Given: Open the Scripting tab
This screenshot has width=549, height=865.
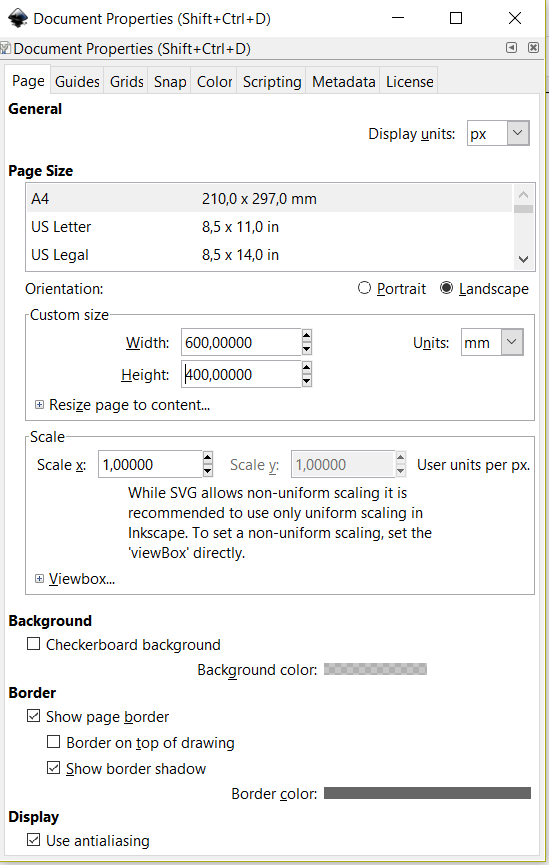Looking at the screenshot, I should (x=272, y=82).
